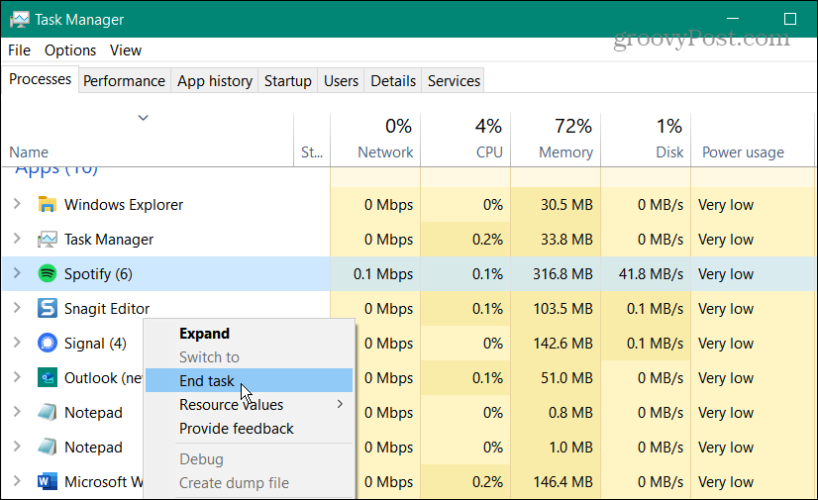
Task: Expand the Windows Explorer process group
Action: tap(17, 204)
